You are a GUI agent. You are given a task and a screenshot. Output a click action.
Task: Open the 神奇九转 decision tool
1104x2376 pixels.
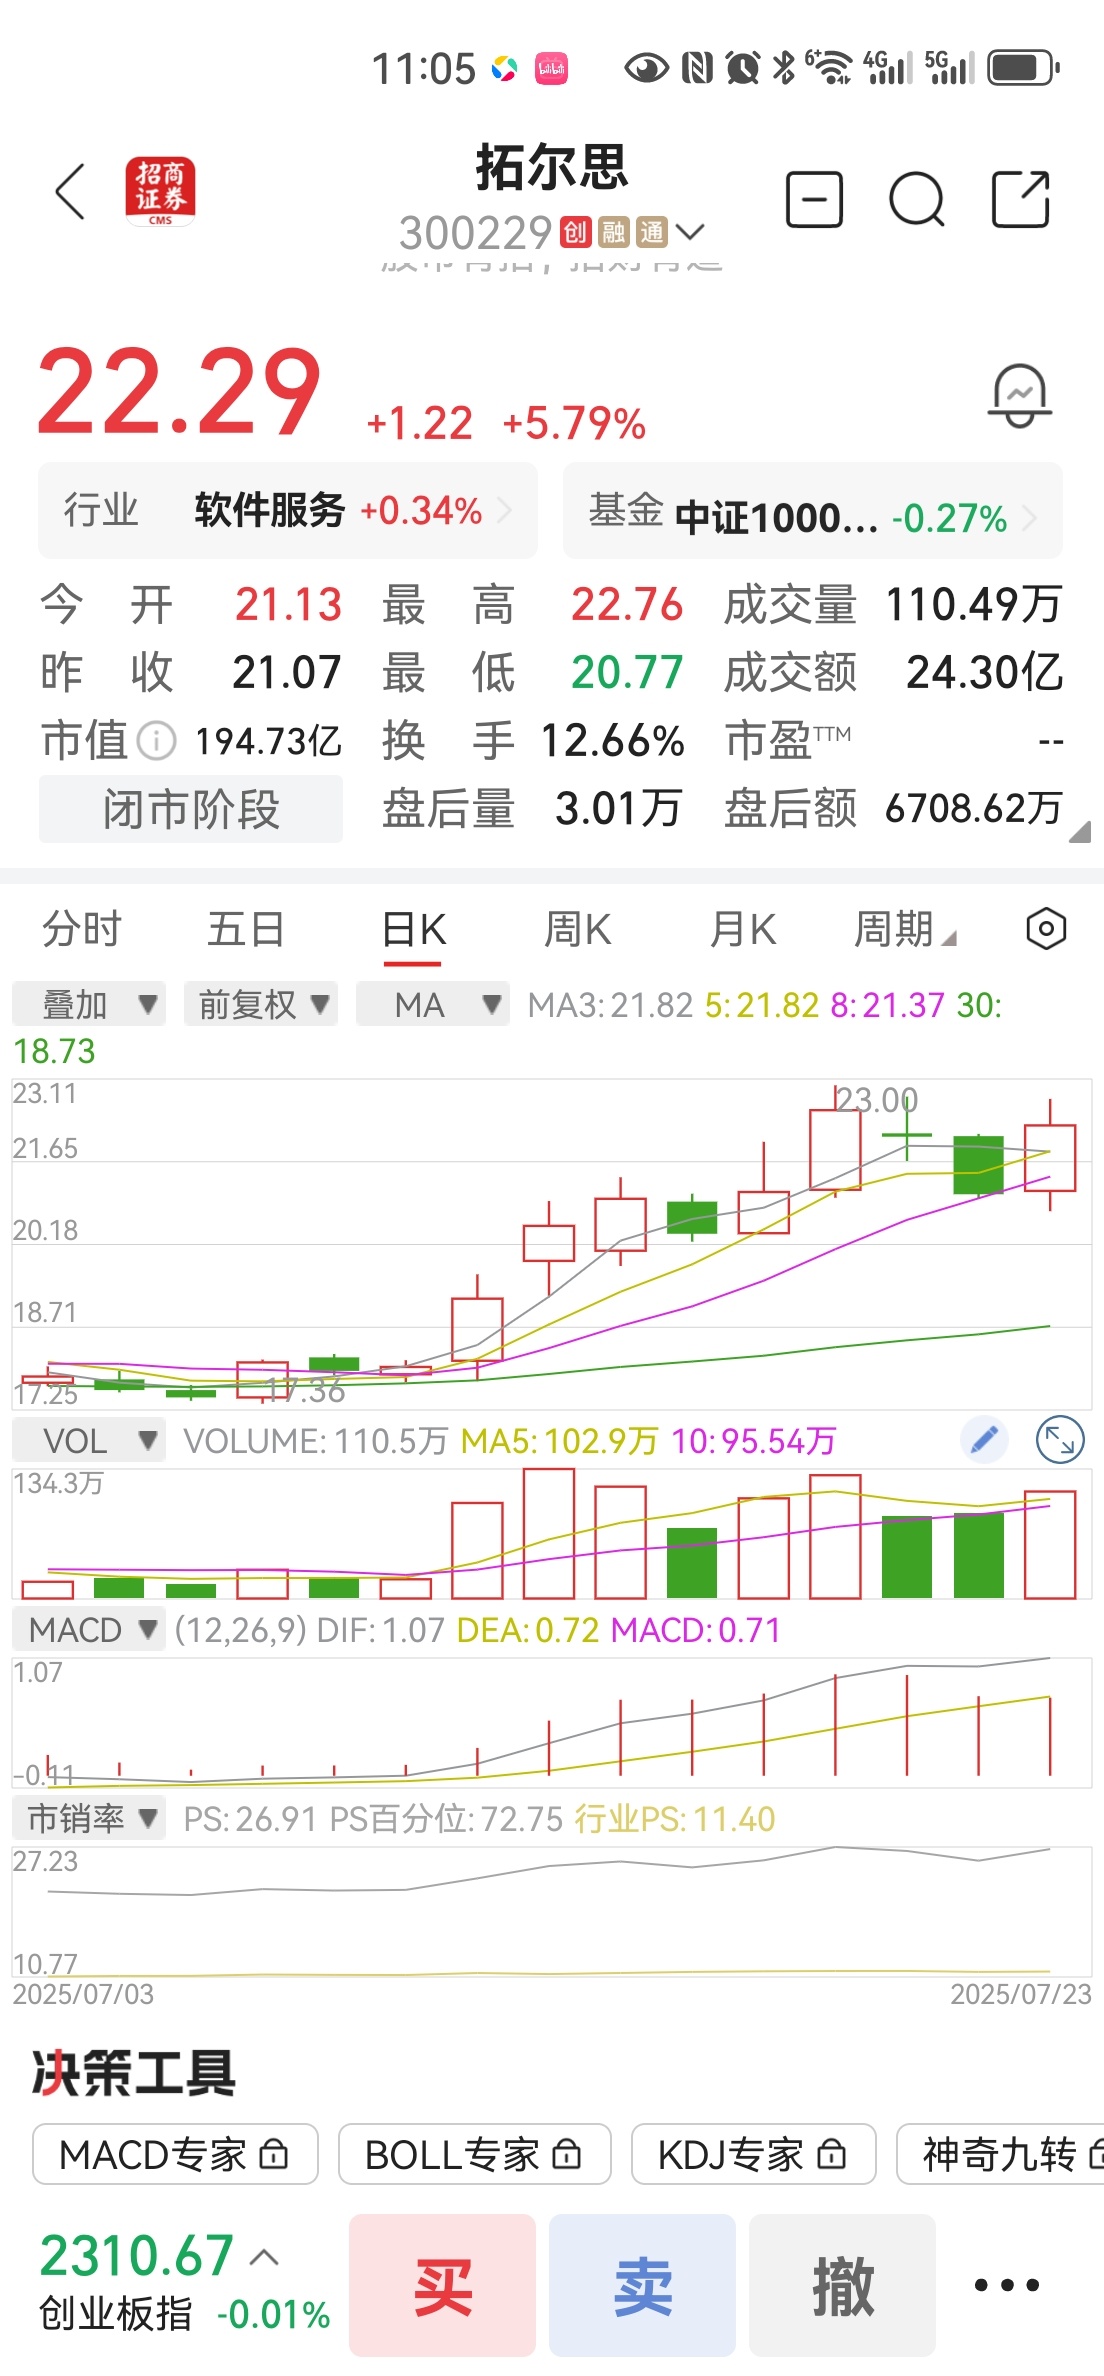click(1000, 2154)
